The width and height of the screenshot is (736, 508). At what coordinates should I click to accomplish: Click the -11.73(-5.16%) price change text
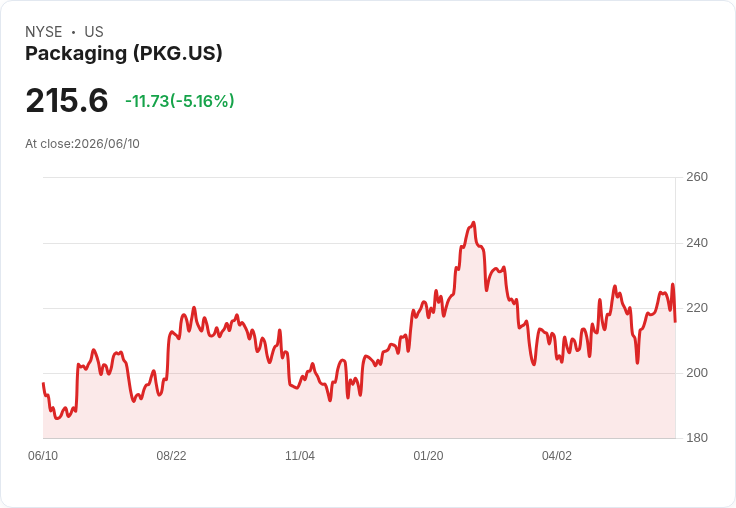point(180,101)
